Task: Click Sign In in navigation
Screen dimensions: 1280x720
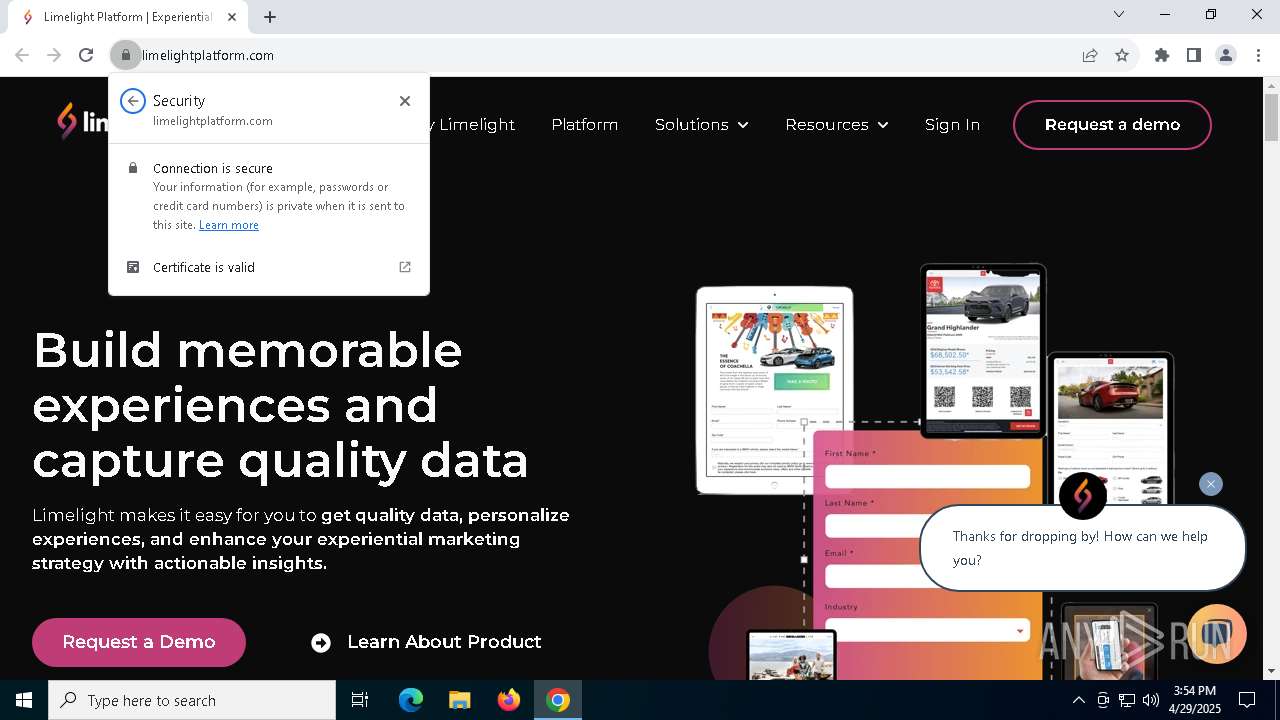Action: click(952, 125)
